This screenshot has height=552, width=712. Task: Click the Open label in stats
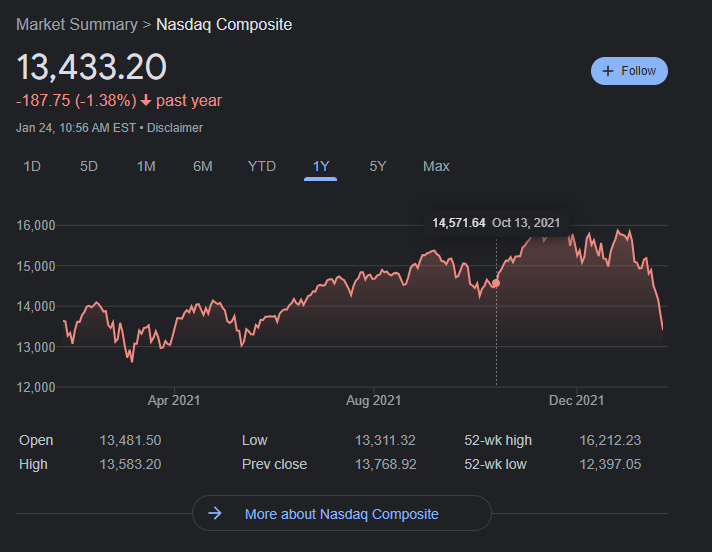[36, 440]
